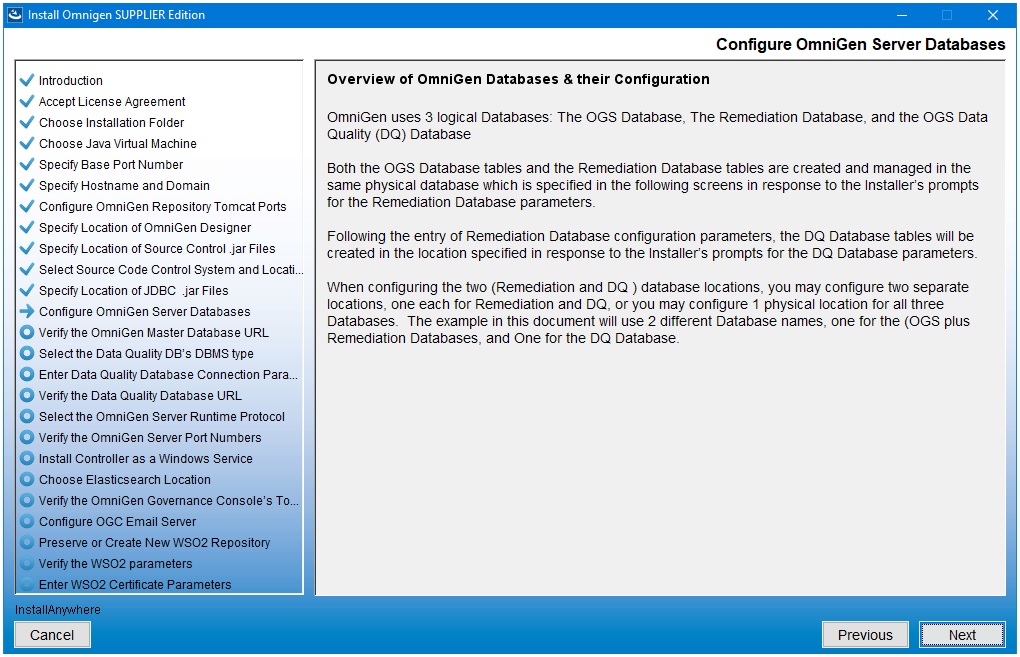Click the checkmark icon beside Introduction
This screenshot has height=657, width=1020.
[27, 80]
